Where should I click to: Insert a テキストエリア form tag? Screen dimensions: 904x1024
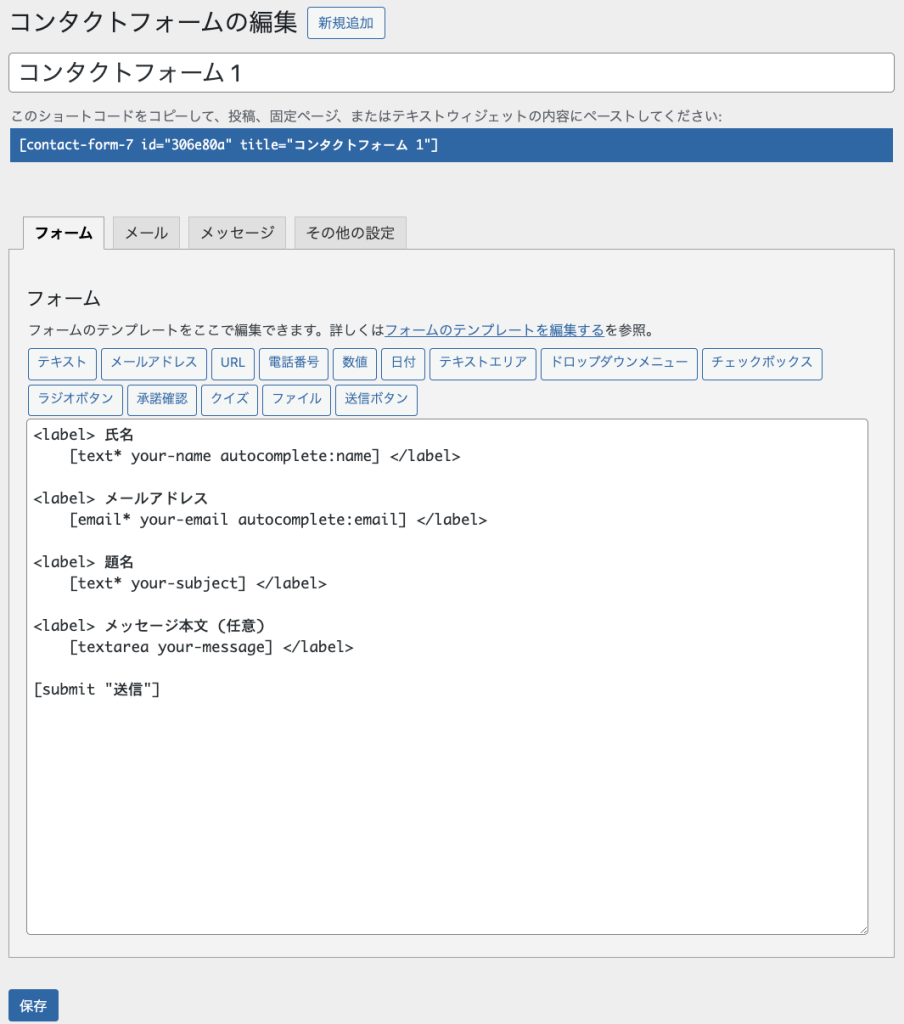point(485,364)
